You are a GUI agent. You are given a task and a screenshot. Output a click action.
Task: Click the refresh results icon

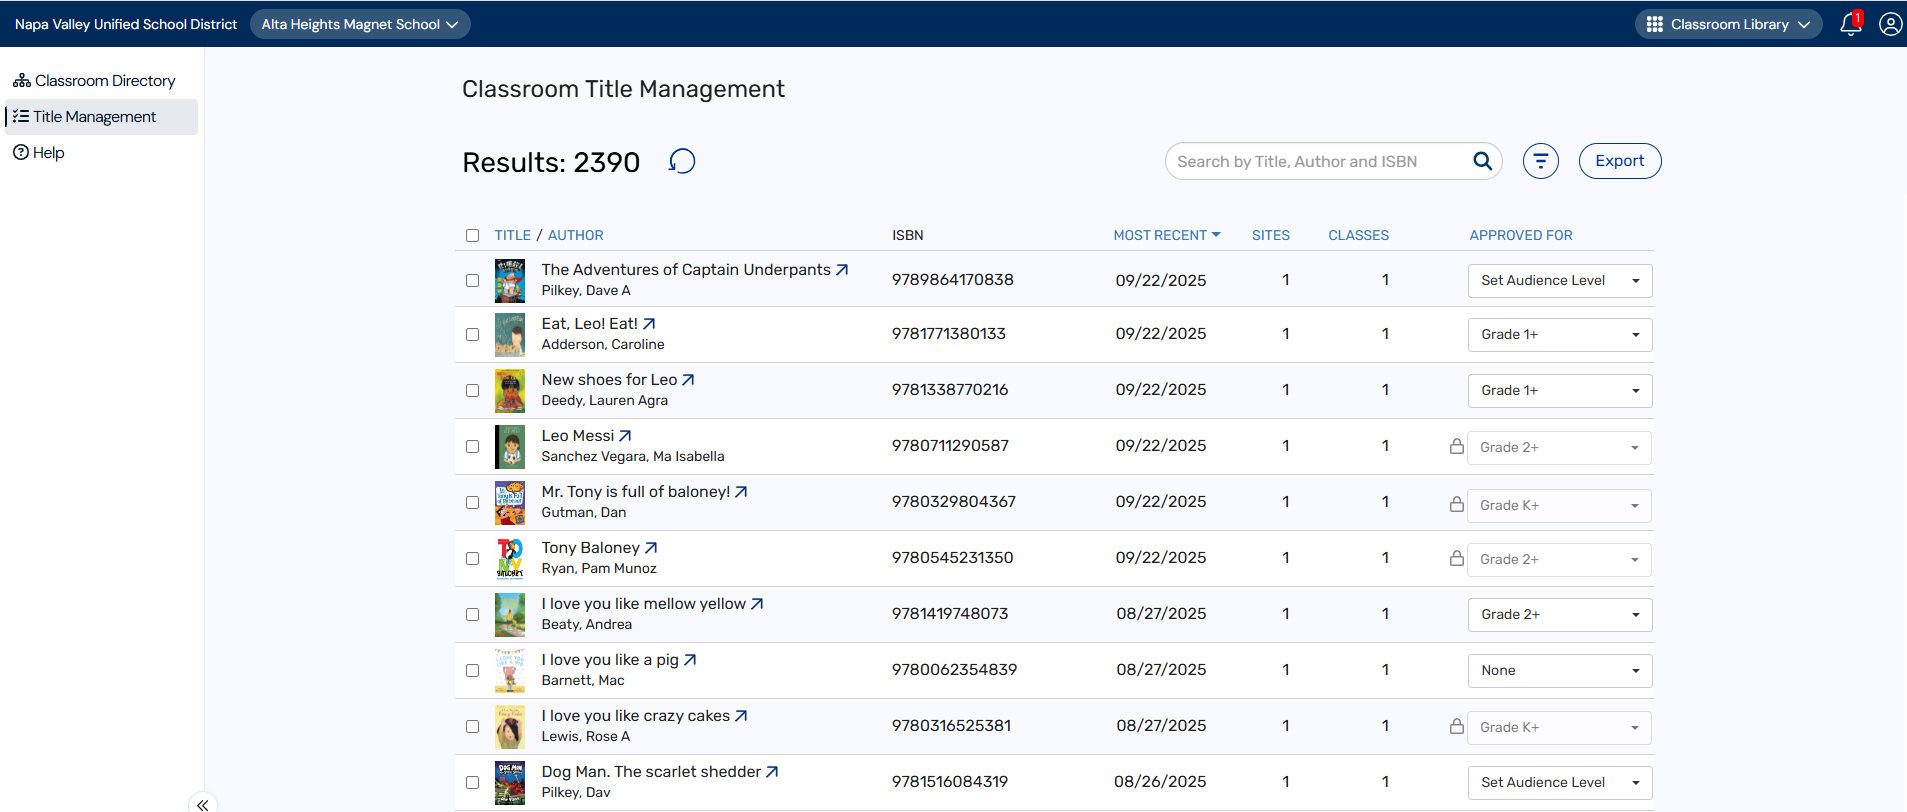(x=682, y=161)
